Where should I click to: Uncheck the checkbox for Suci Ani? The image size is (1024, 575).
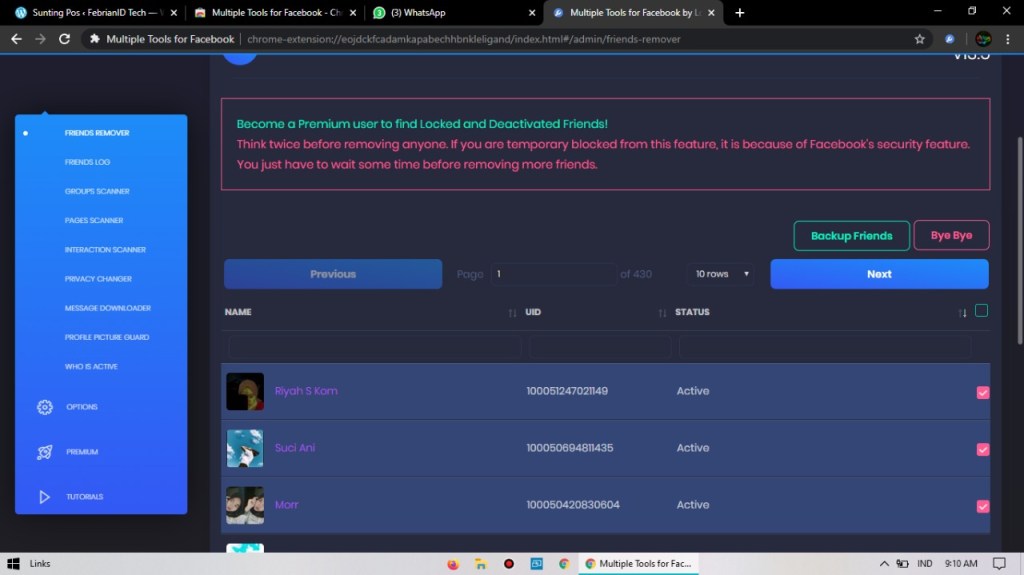point(982,449)
